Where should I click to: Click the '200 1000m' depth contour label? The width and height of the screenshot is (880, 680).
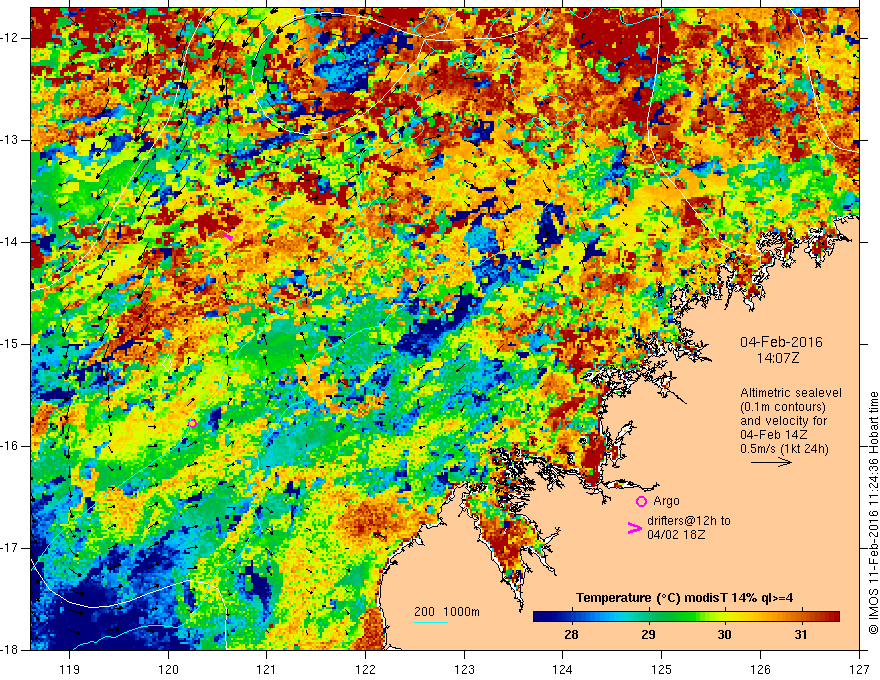447,612
